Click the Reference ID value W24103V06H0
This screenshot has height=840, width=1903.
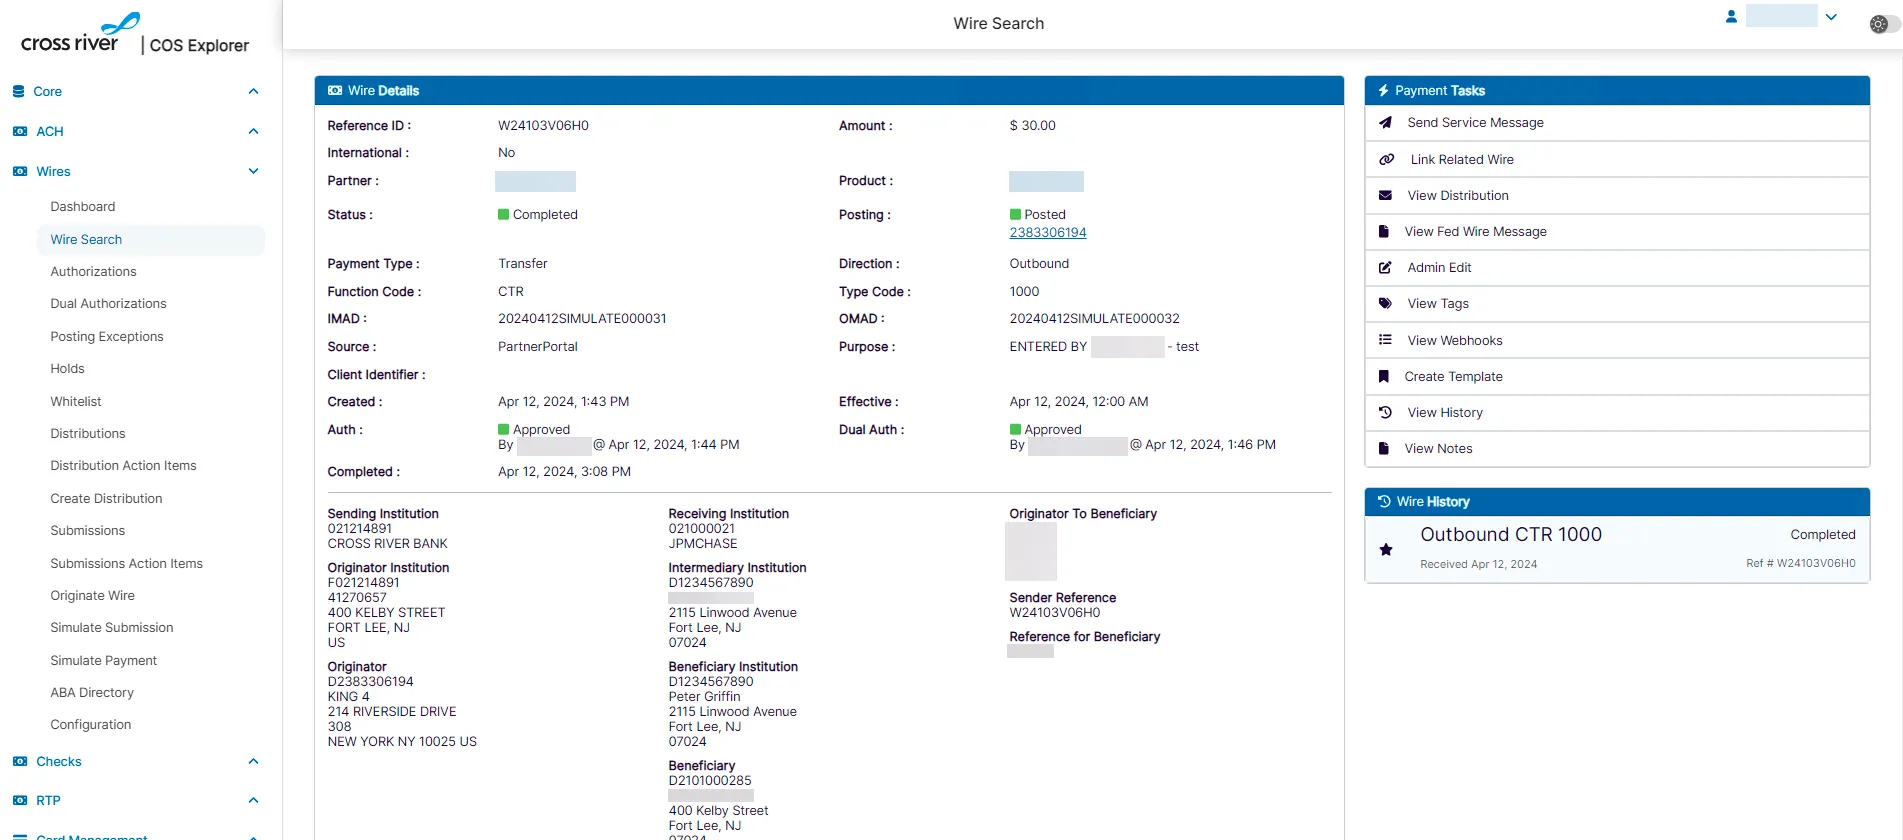(x=543, y=126)
